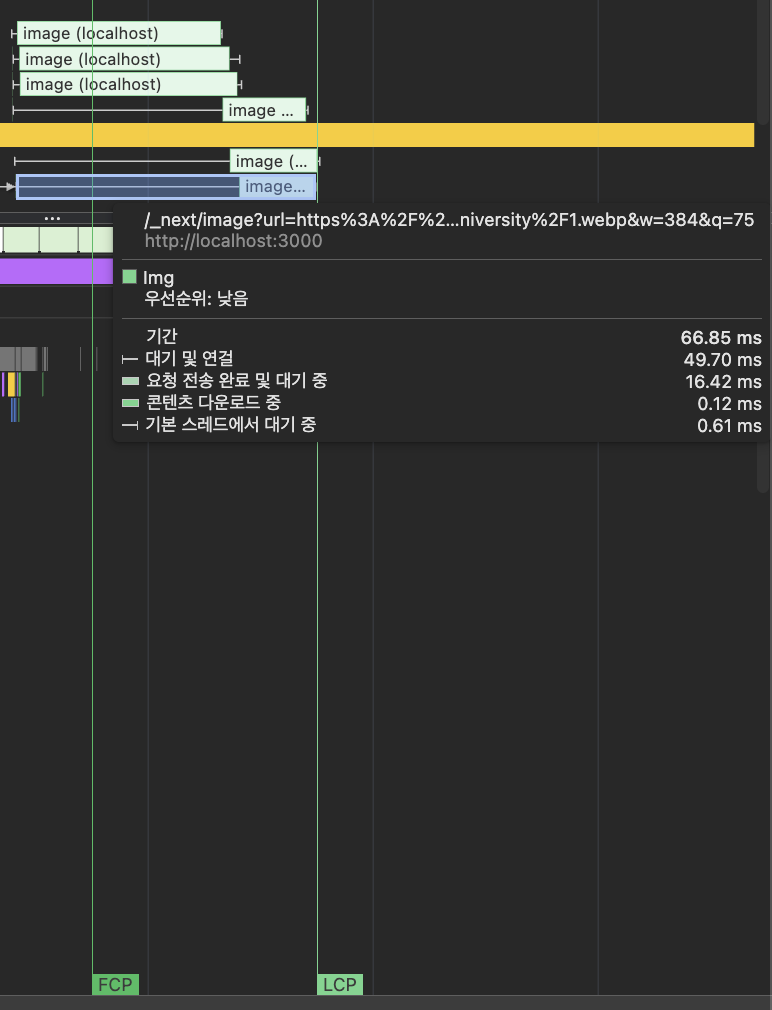772x1010 pixels.
Task: Click the /_next/image request URL in tooltip
Action: (x=449, y=220)
